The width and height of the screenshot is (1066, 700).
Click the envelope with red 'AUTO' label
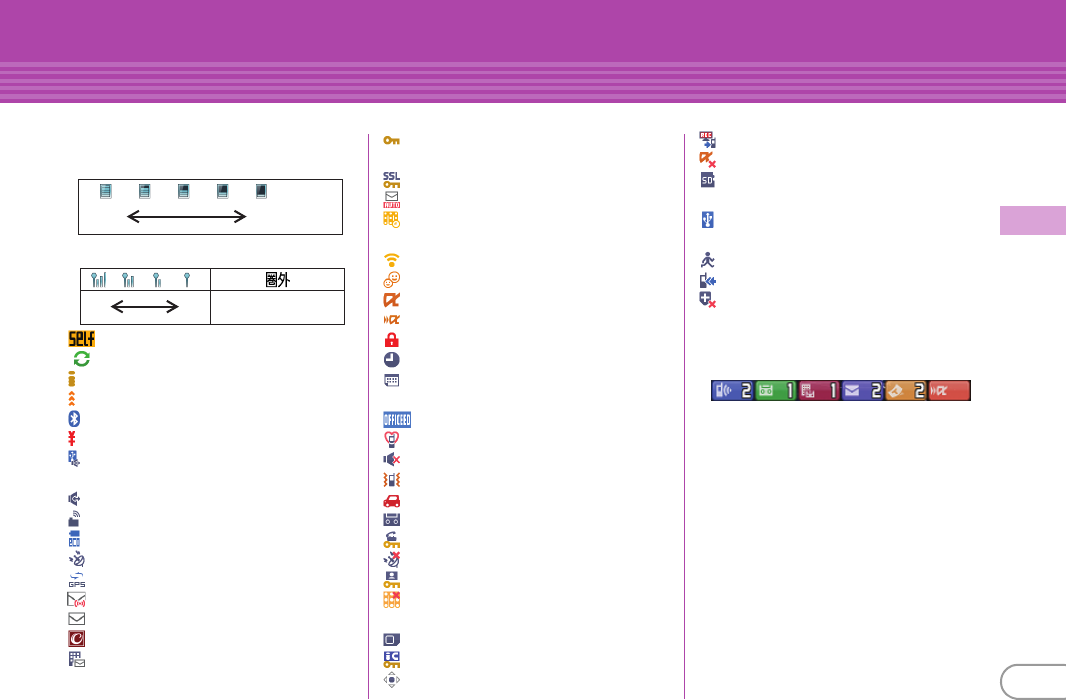click(392, 200)
